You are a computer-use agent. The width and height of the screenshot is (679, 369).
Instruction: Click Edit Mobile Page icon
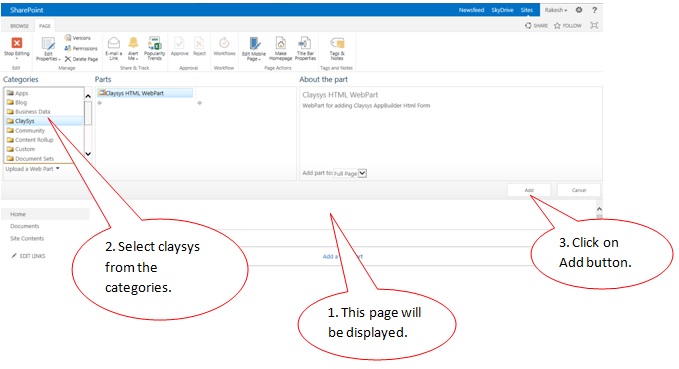coord(254,43)
